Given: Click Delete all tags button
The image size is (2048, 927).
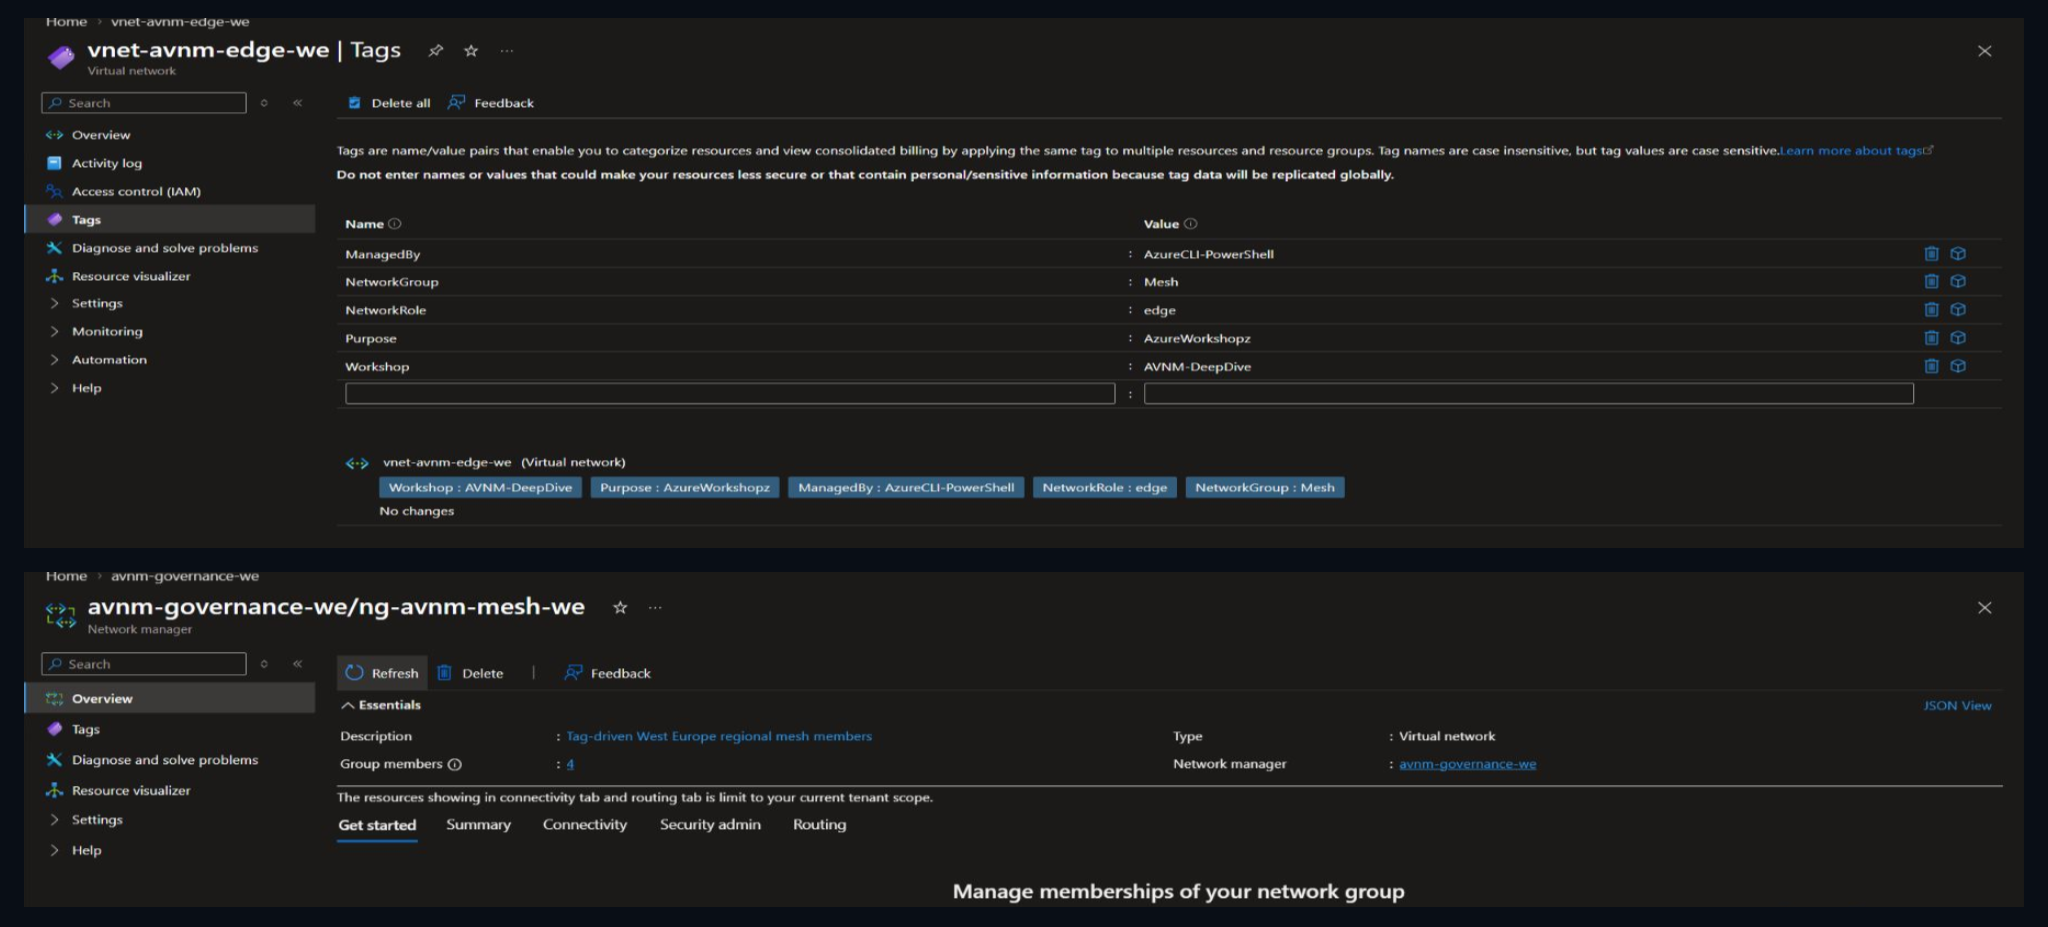Looking at the screenshot, I should pos(389,103).
